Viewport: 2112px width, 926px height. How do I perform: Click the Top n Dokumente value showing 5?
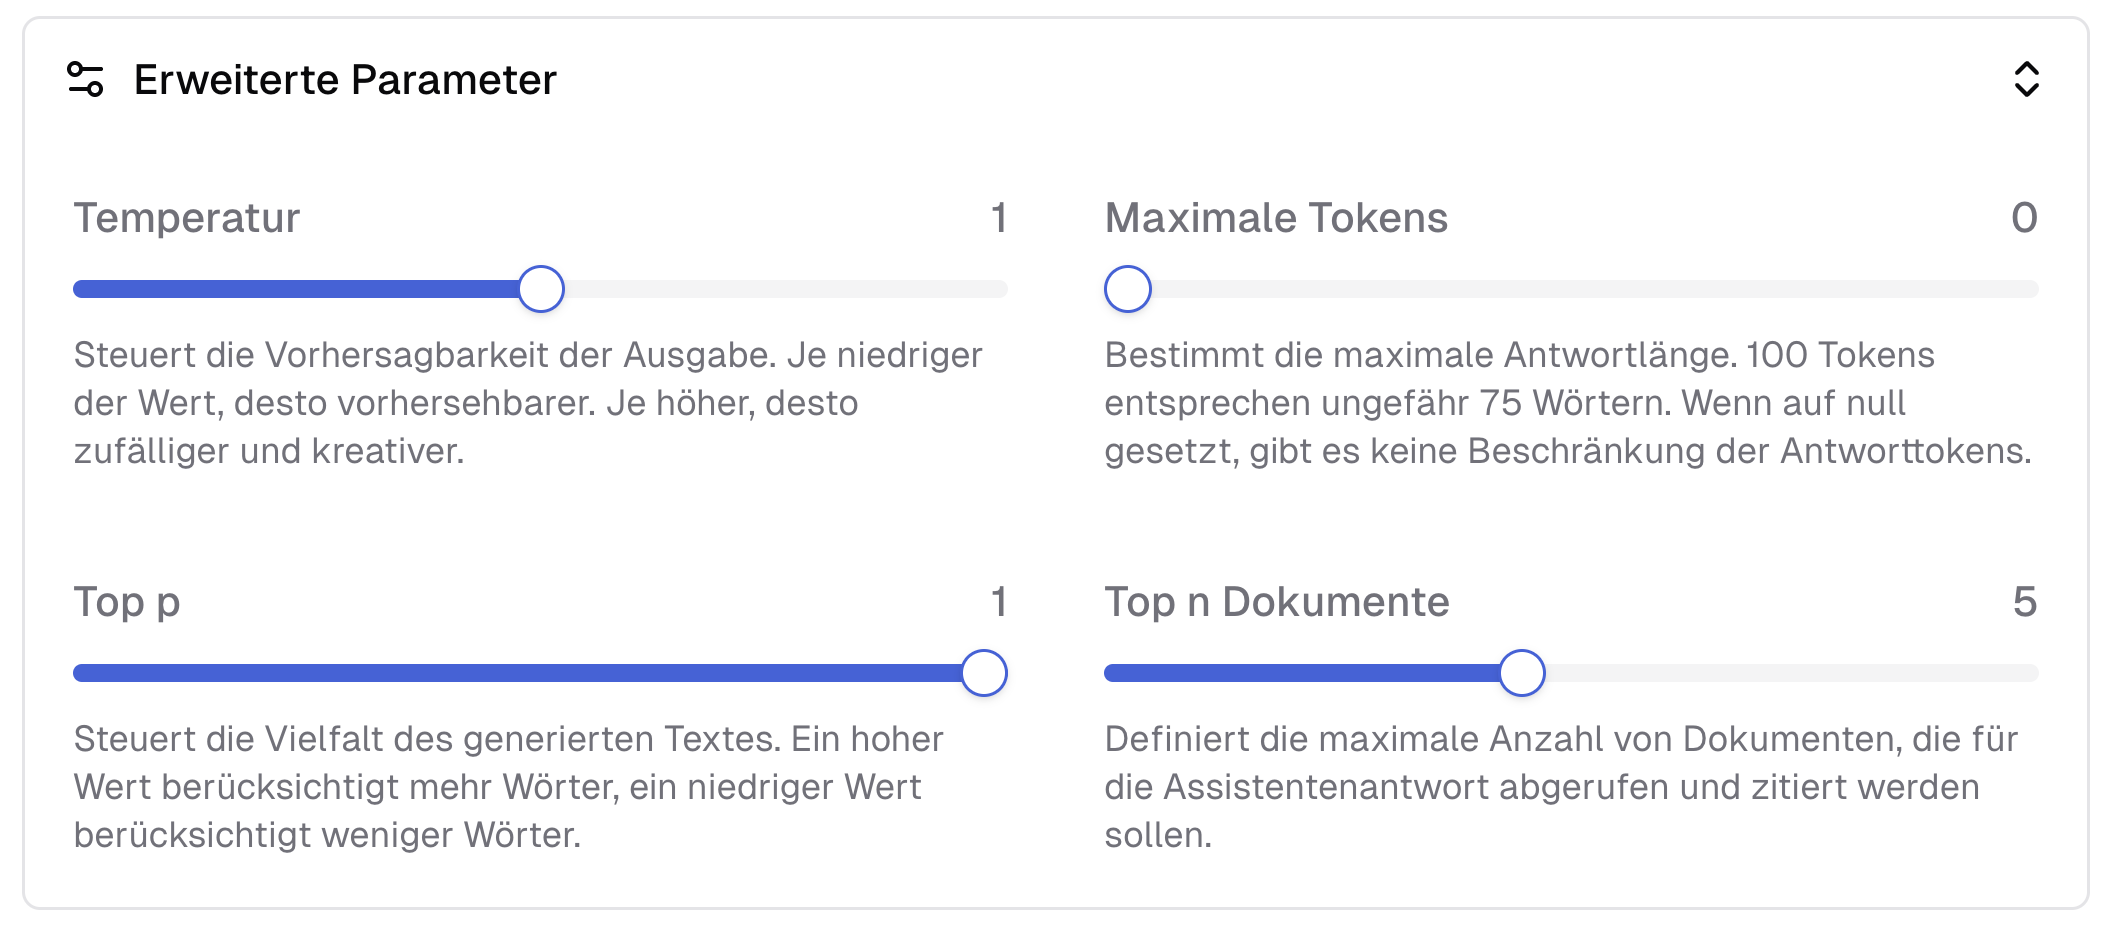(x=2027, y=603)
